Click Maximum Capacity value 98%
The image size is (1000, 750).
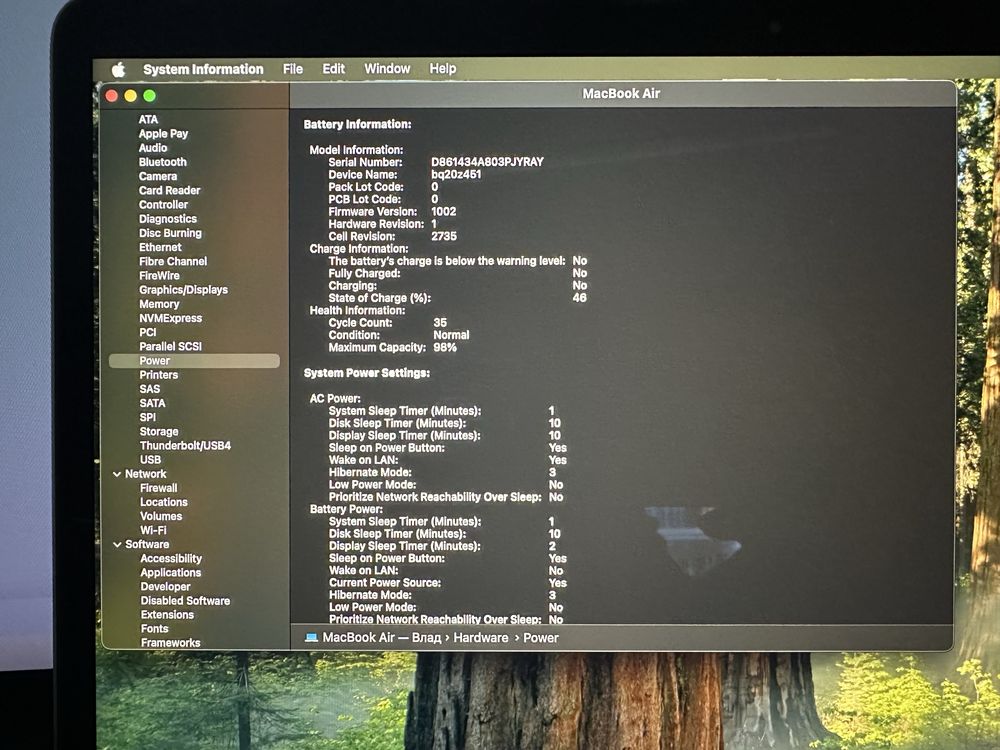[x=445, y=348]
